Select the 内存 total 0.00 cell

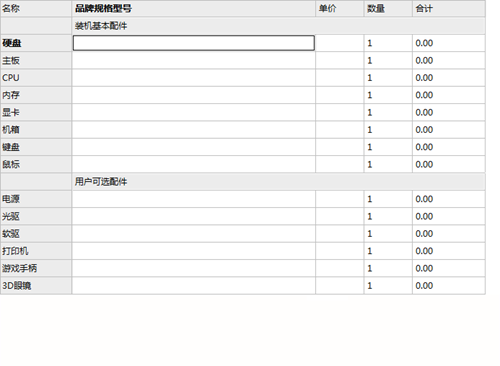coord(449,95)
